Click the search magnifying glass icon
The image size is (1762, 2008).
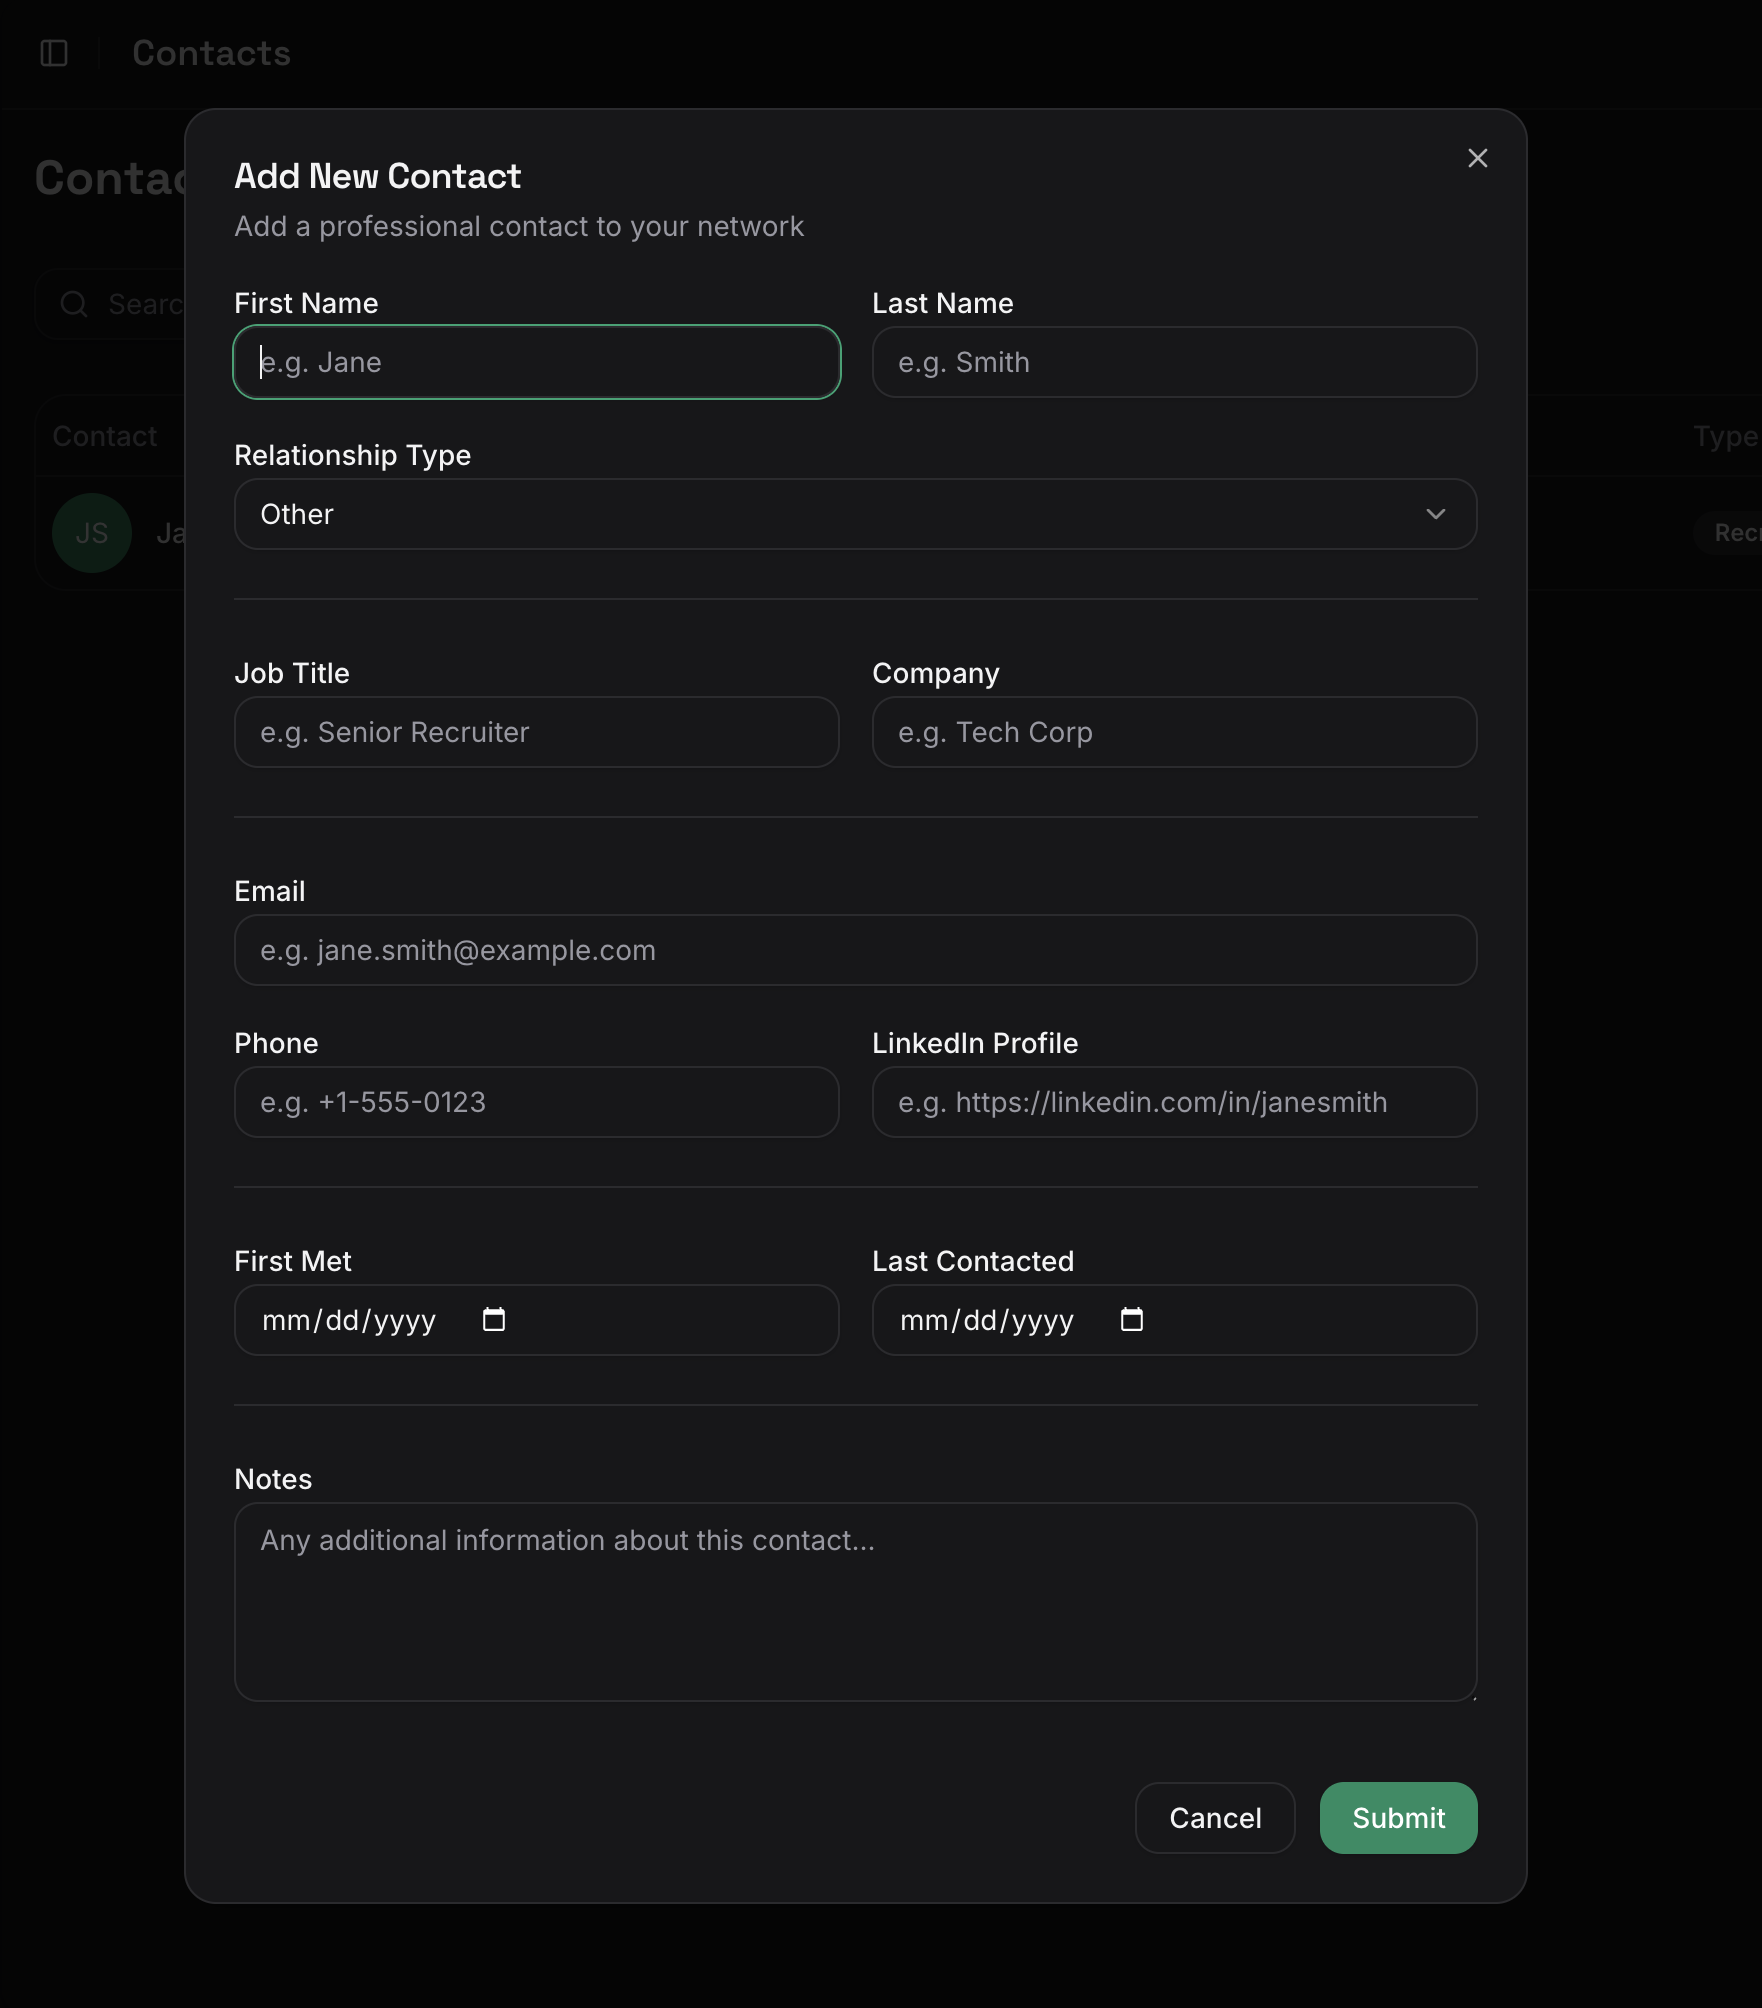(75, 303)
